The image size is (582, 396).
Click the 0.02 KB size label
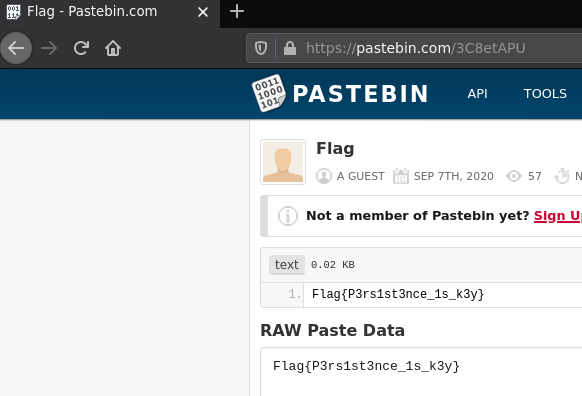pyautogui.click(x=333, y=265)
